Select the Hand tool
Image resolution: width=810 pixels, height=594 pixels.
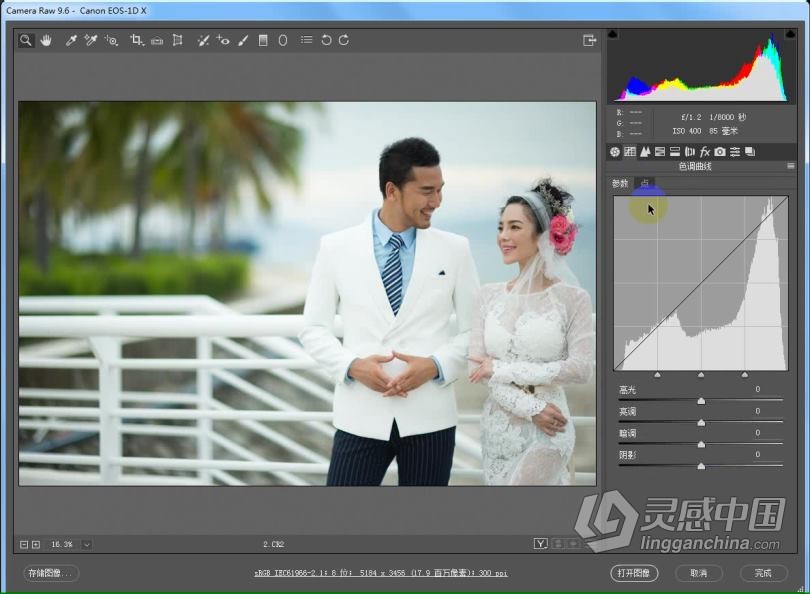(x=46, y=40)
